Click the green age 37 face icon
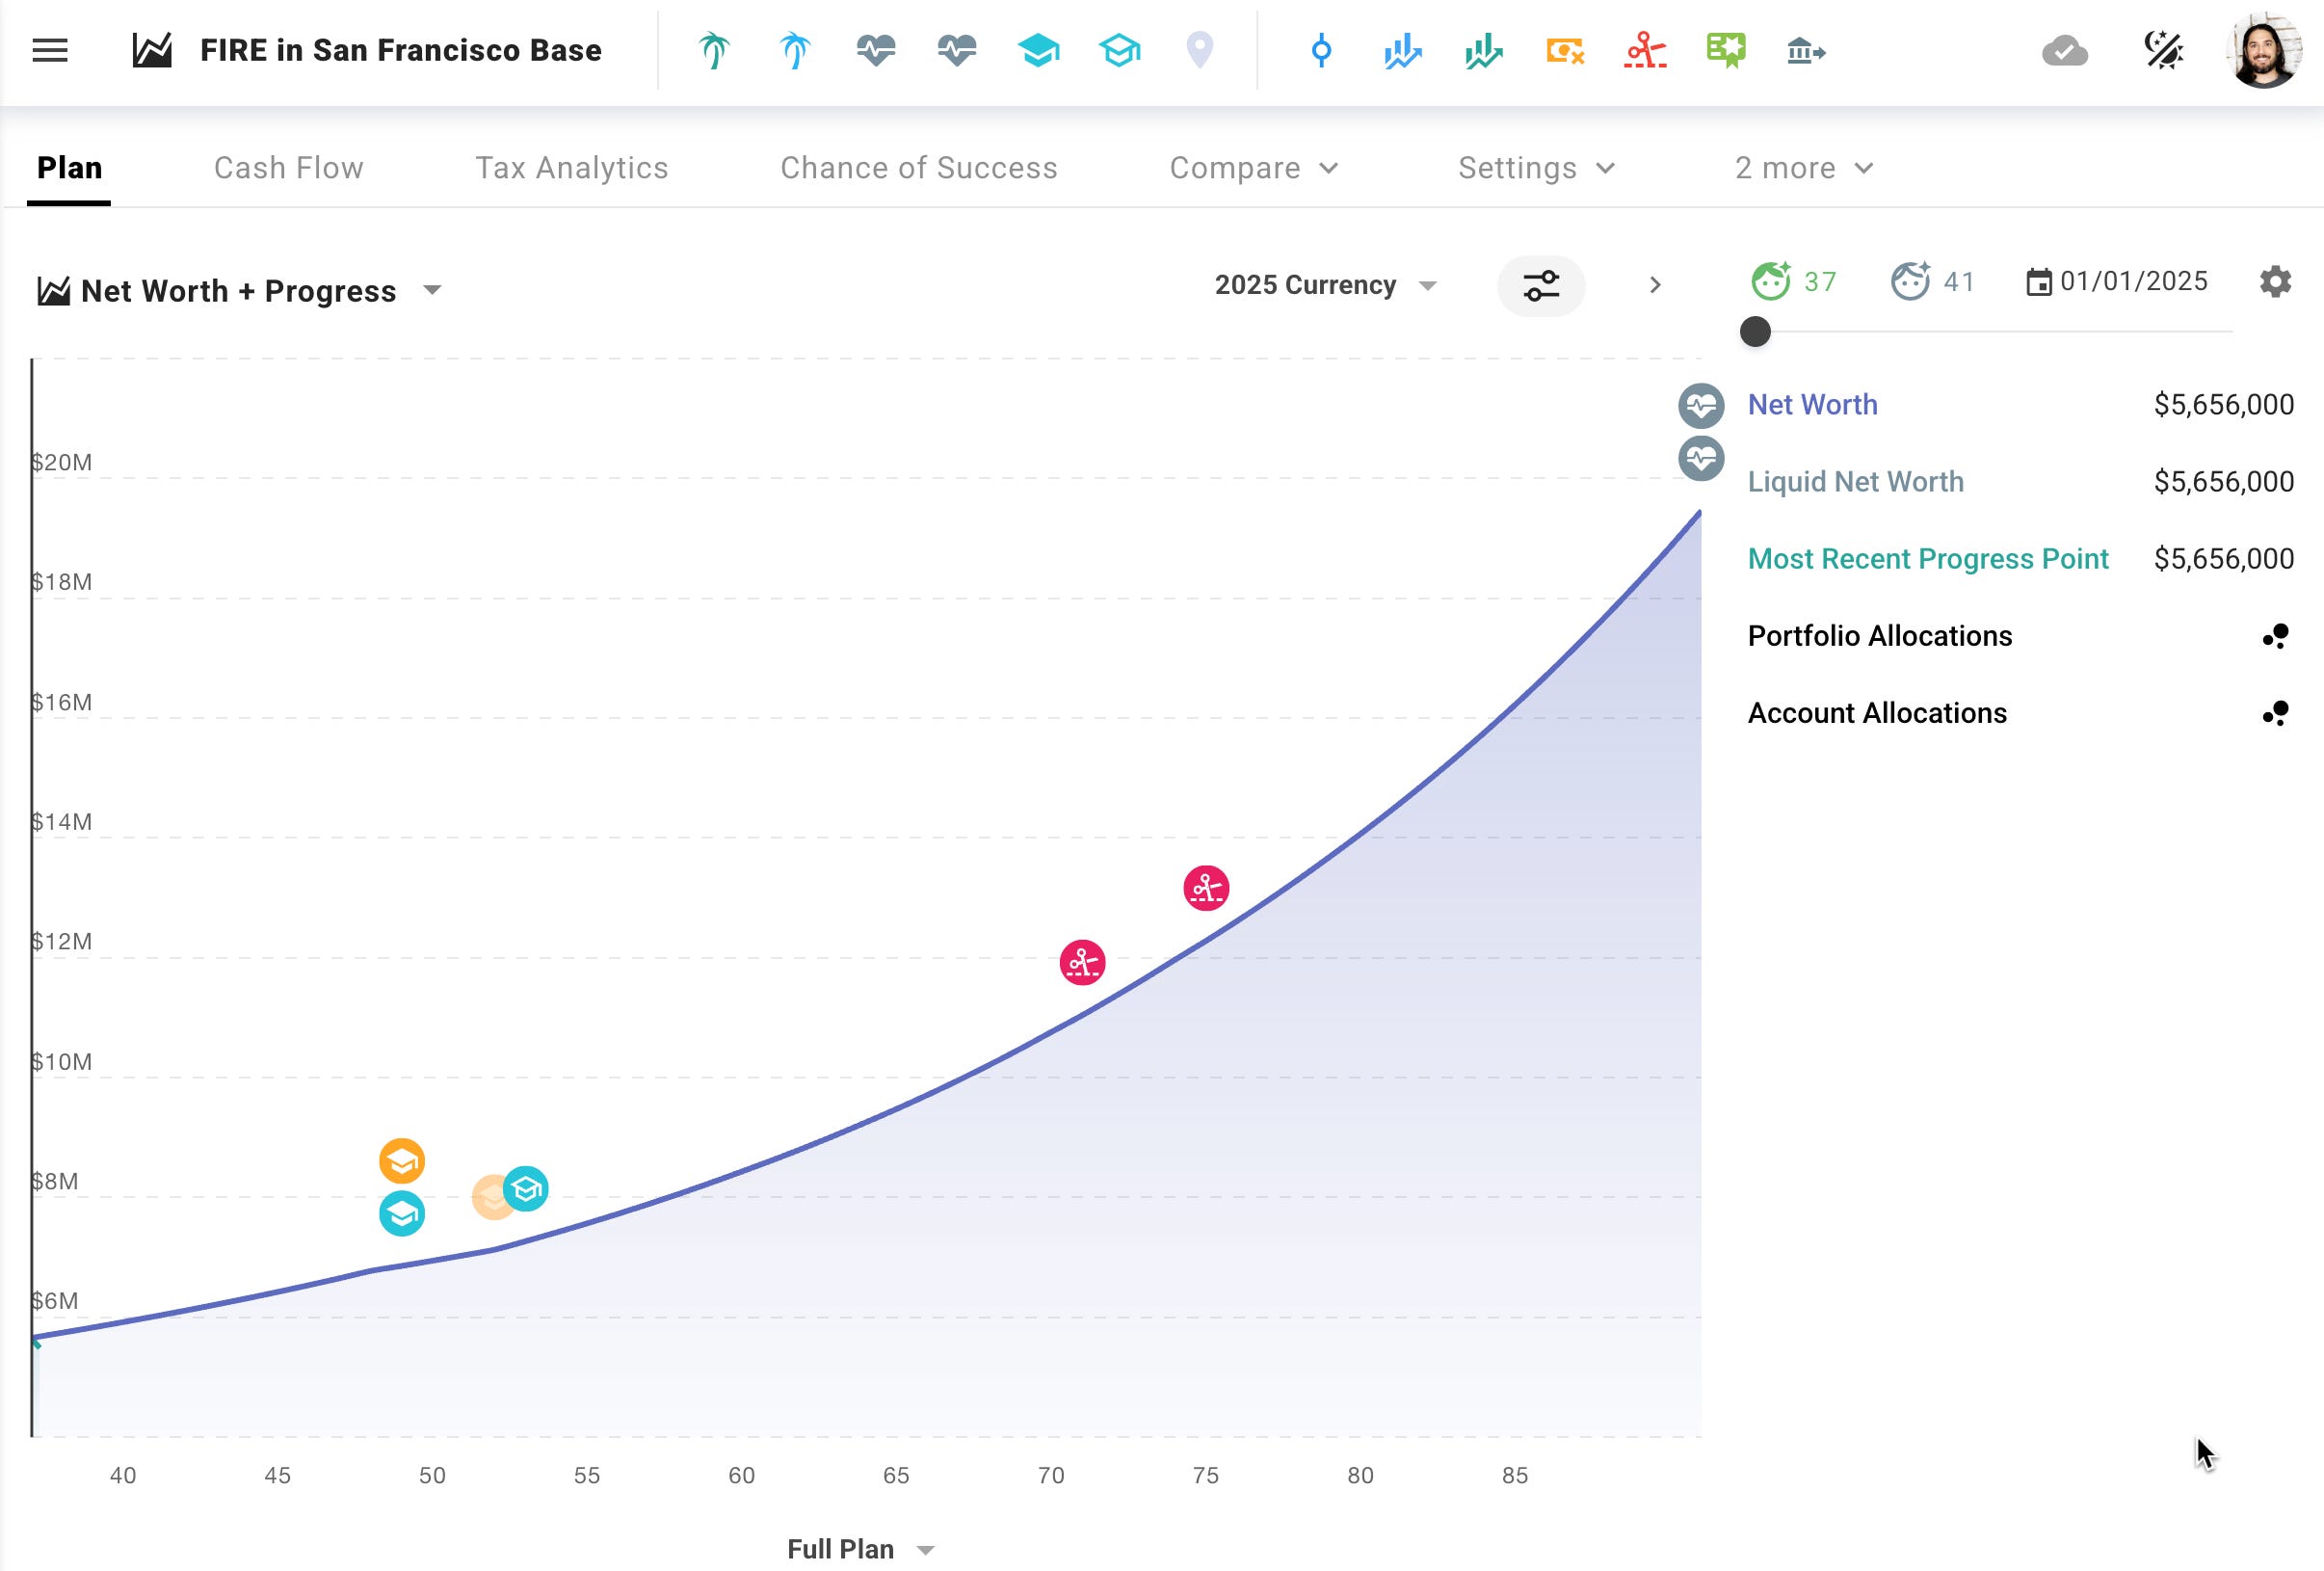 coord(1771,281)
